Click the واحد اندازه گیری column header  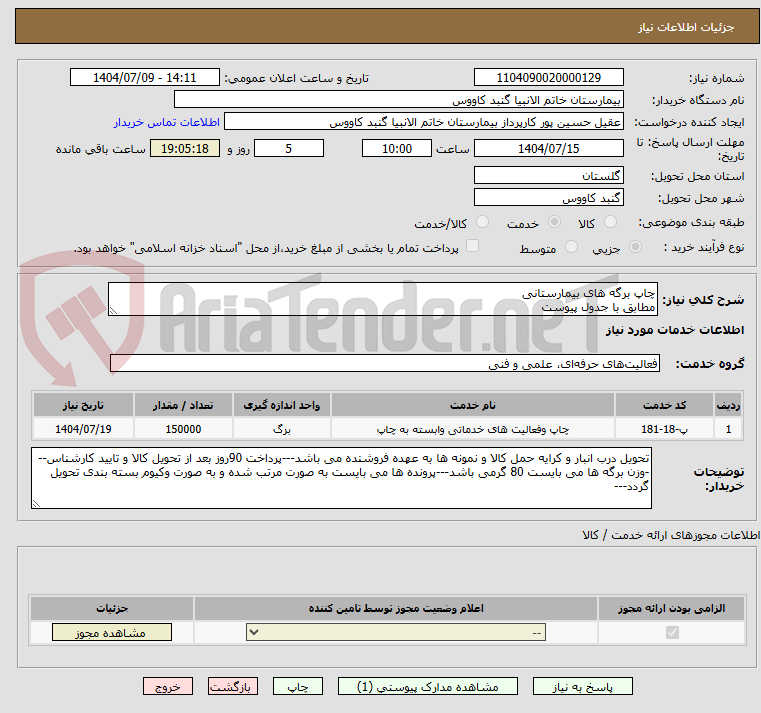tap(281, 405)
